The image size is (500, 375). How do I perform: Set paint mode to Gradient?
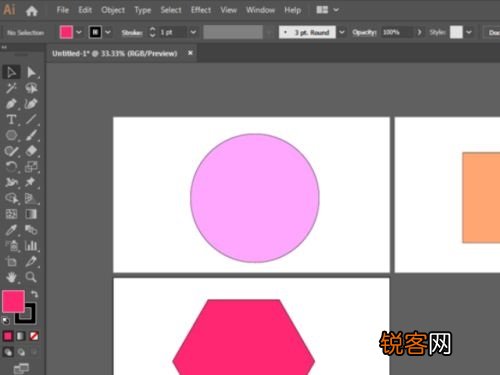coord(21,336)
